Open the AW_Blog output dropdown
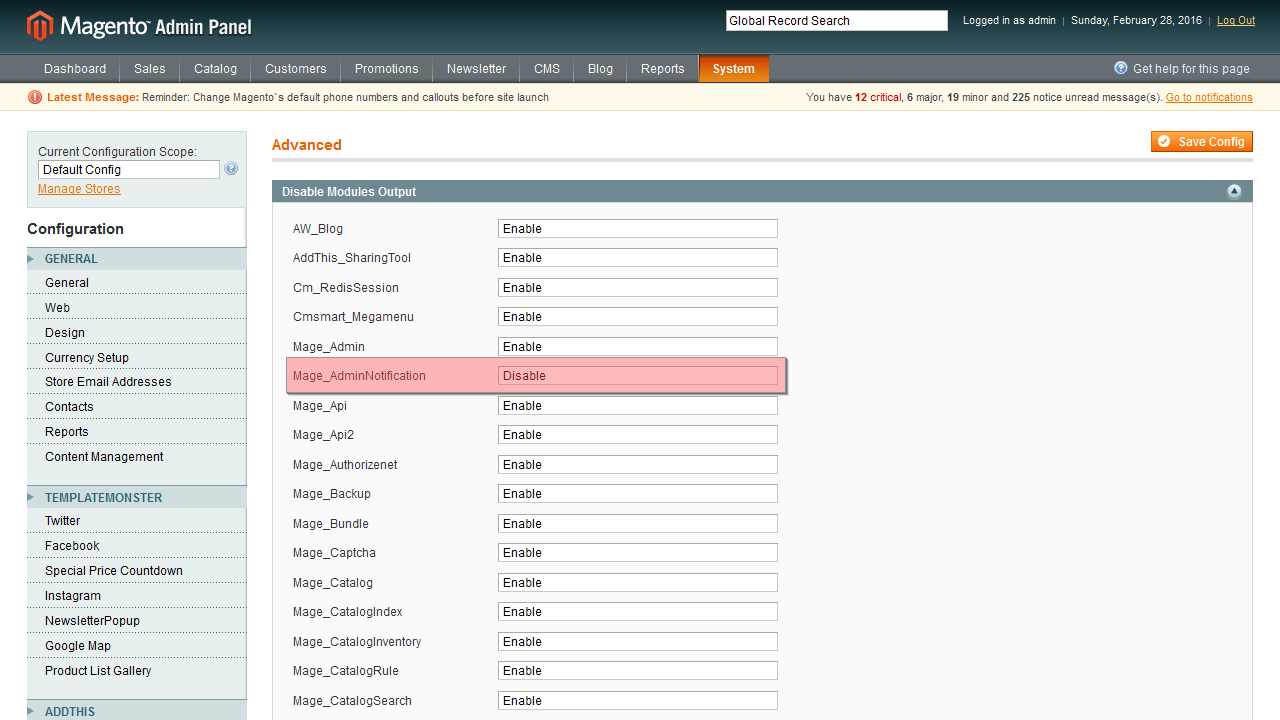The height and width of the screenshot is (720, 1280). pos(638,229)
